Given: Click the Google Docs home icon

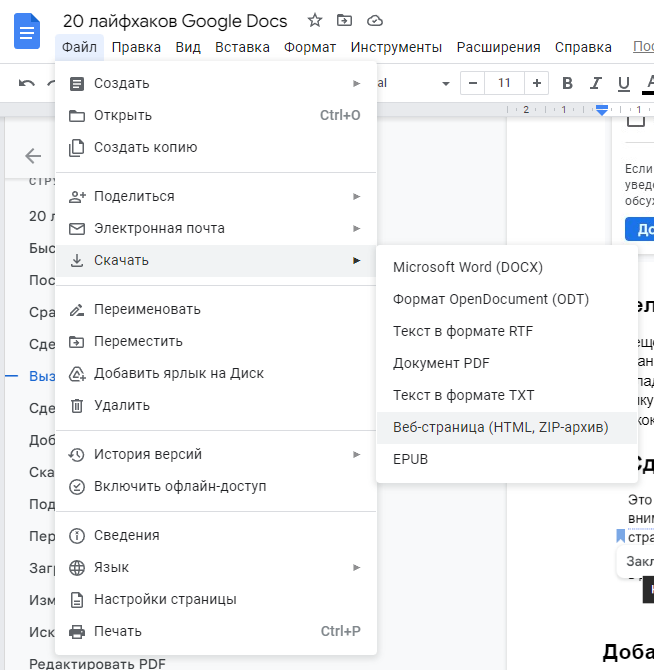Looking at the screenshot, I should coord(27,31).
